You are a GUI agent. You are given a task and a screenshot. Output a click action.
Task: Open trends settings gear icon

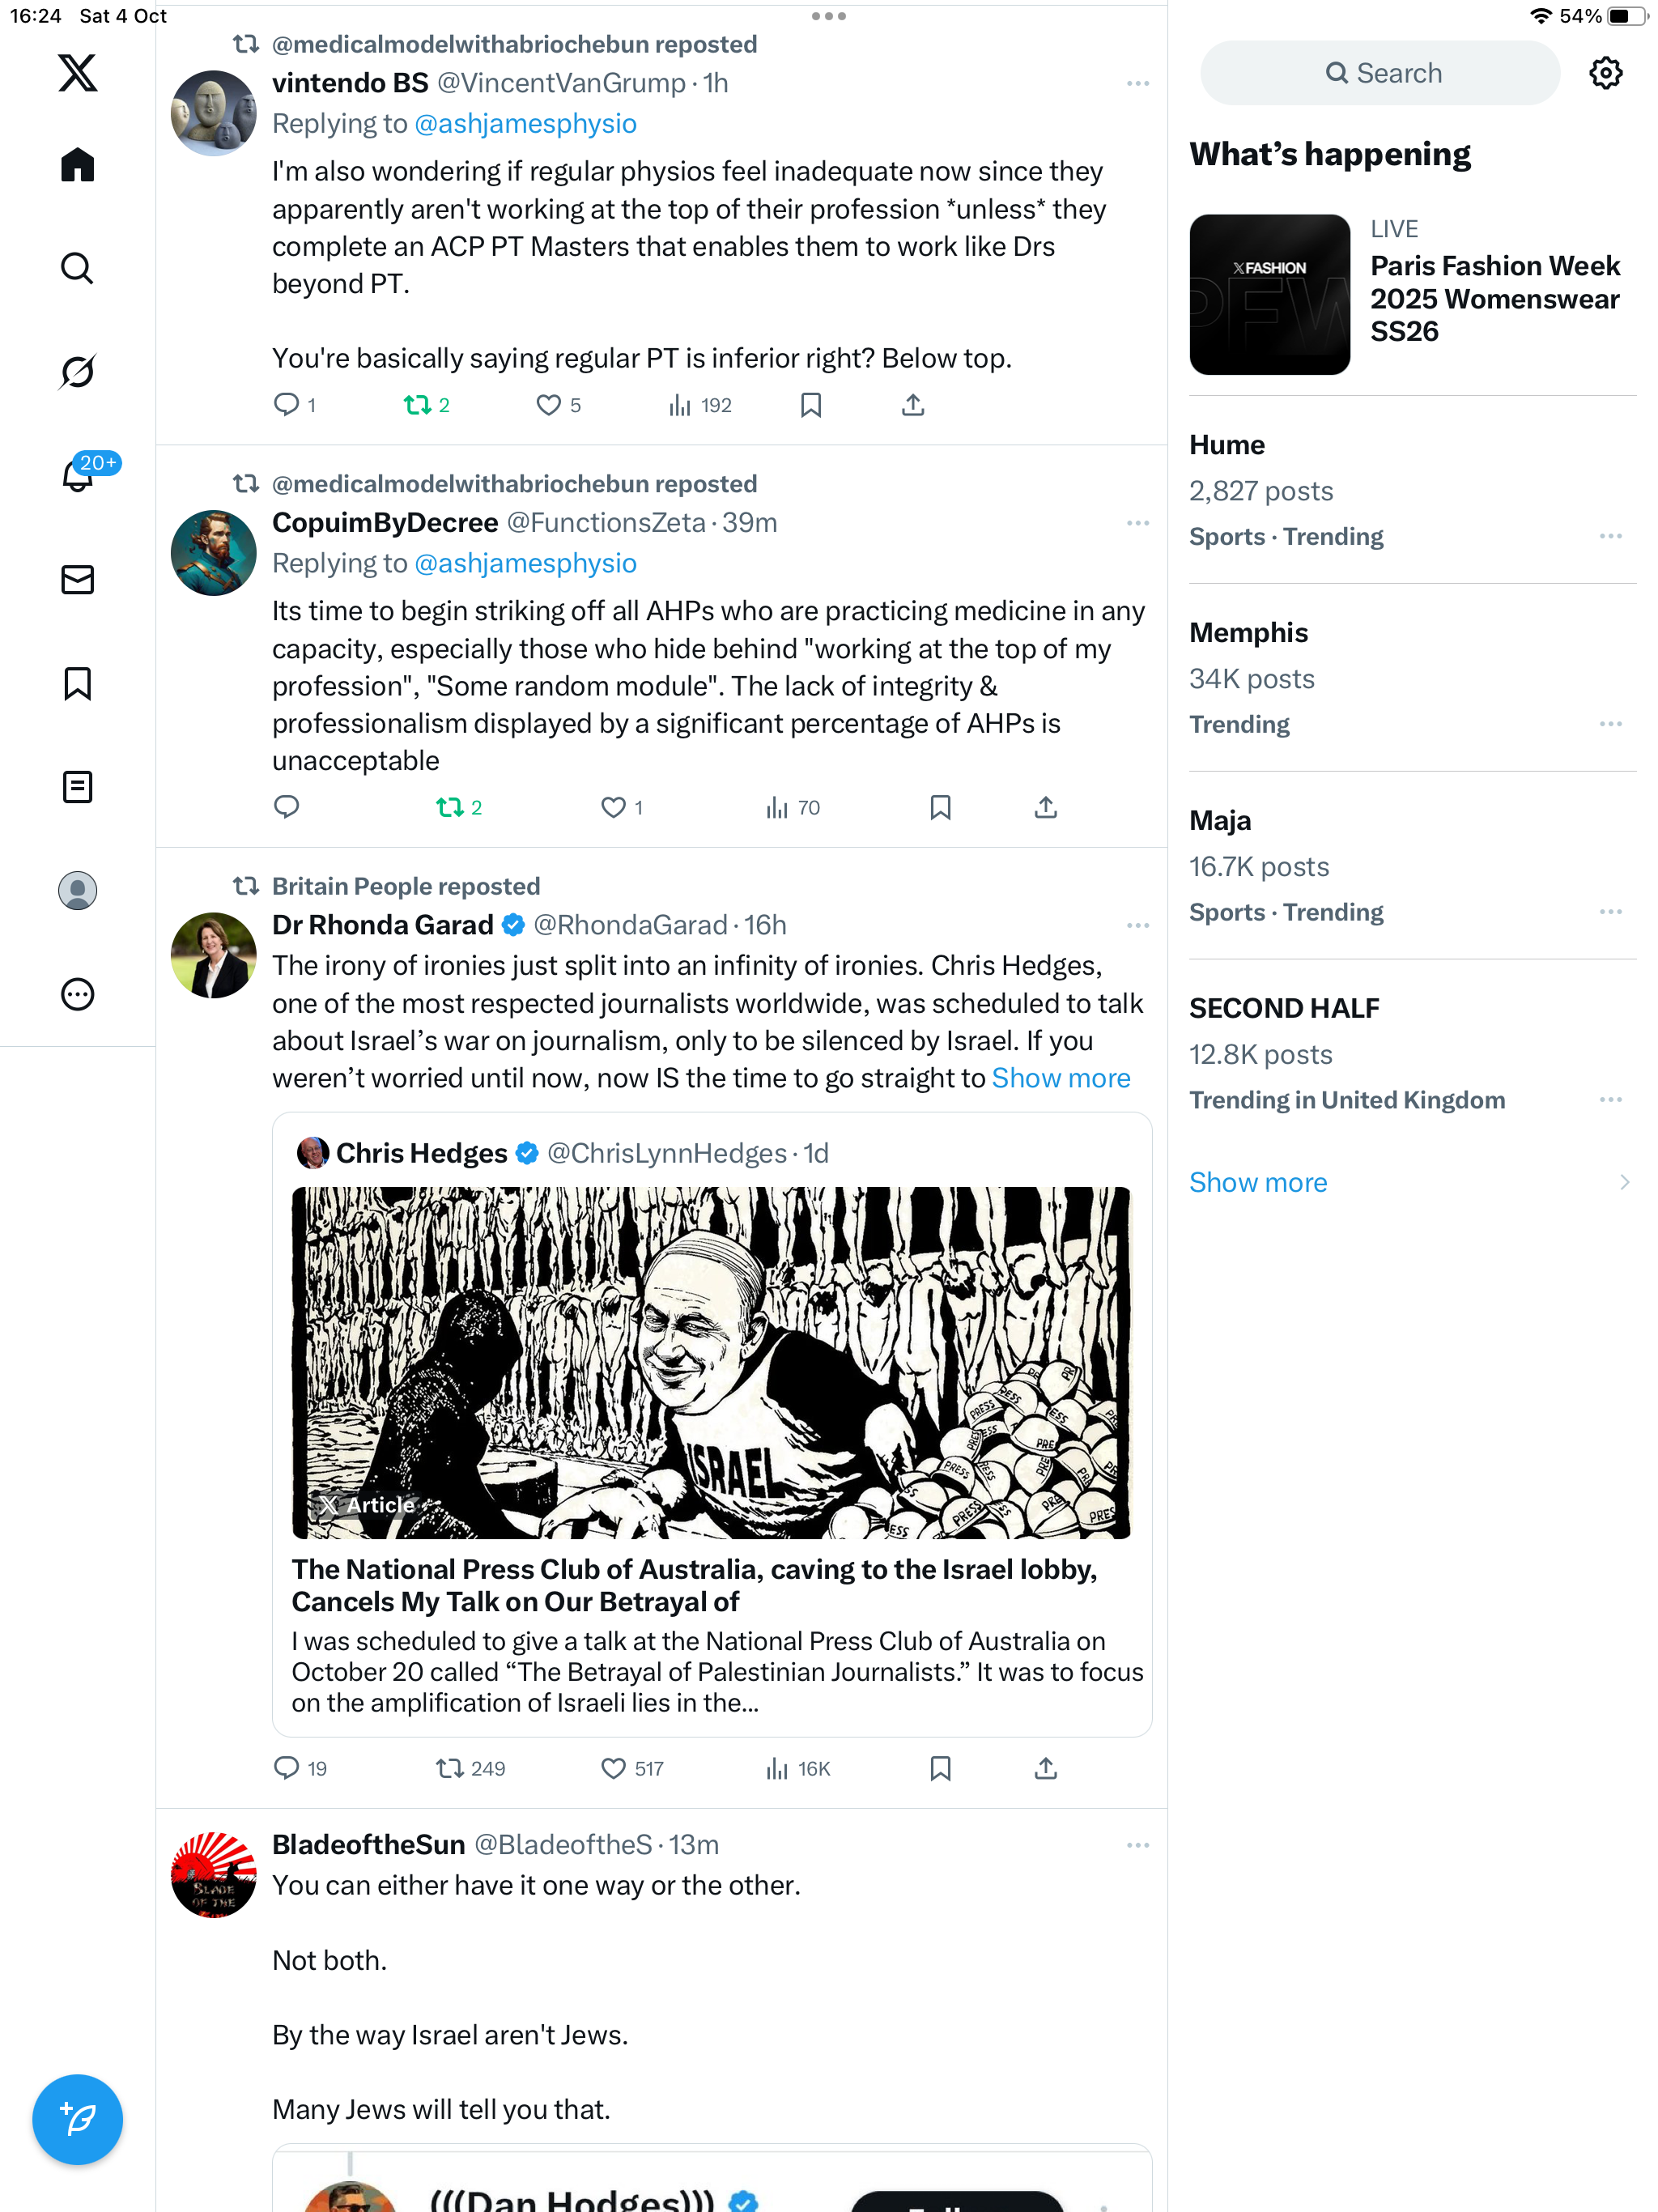[x=1605, y=73]
